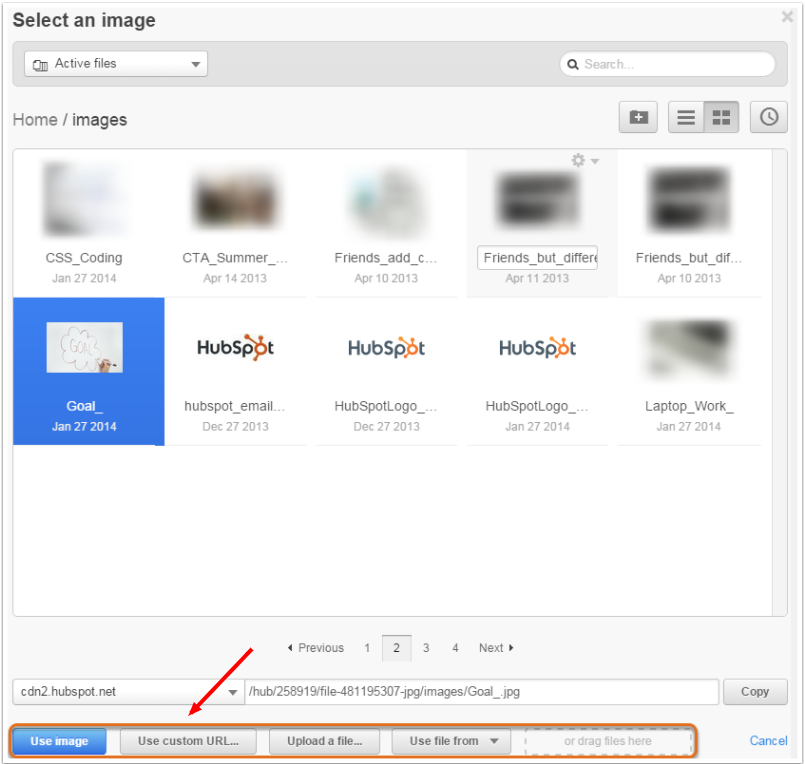Select the CSS_Coding image thumbnail
The height and width of the screenshot is (764, 805).
pos(85,200)
